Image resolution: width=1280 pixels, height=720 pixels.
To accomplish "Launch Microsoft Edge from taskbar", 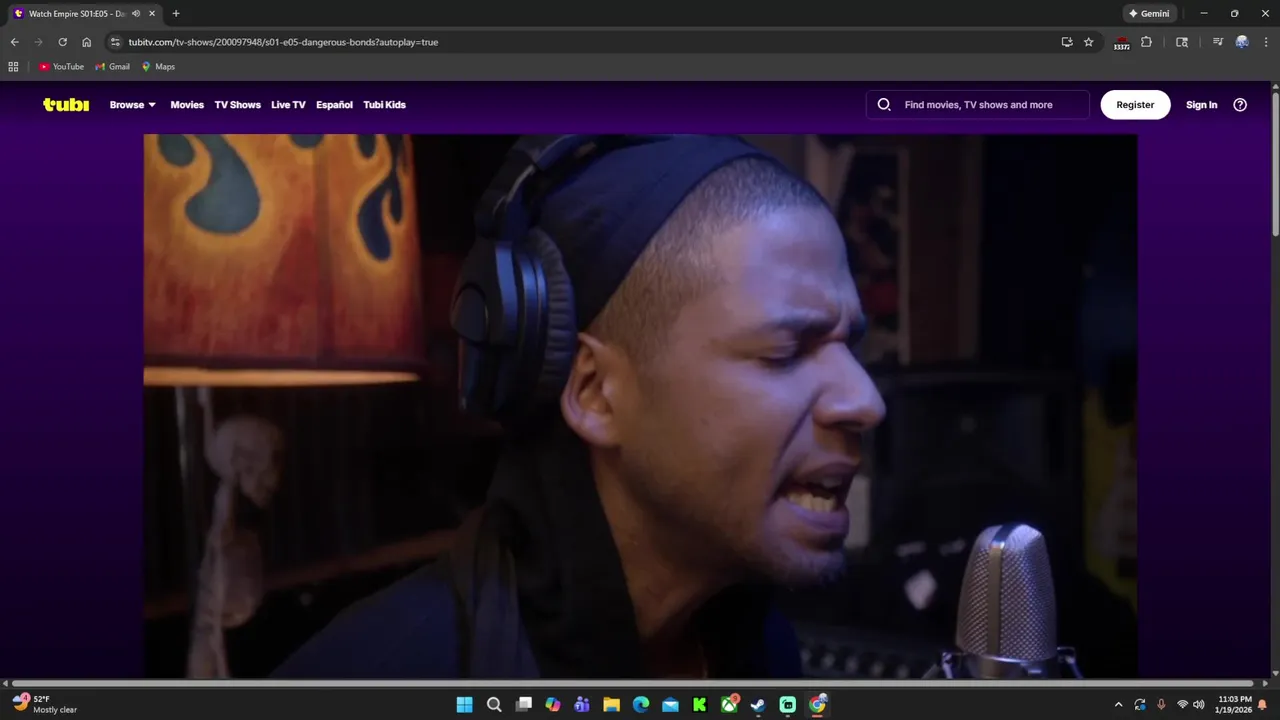I will (x=641, y=705).
